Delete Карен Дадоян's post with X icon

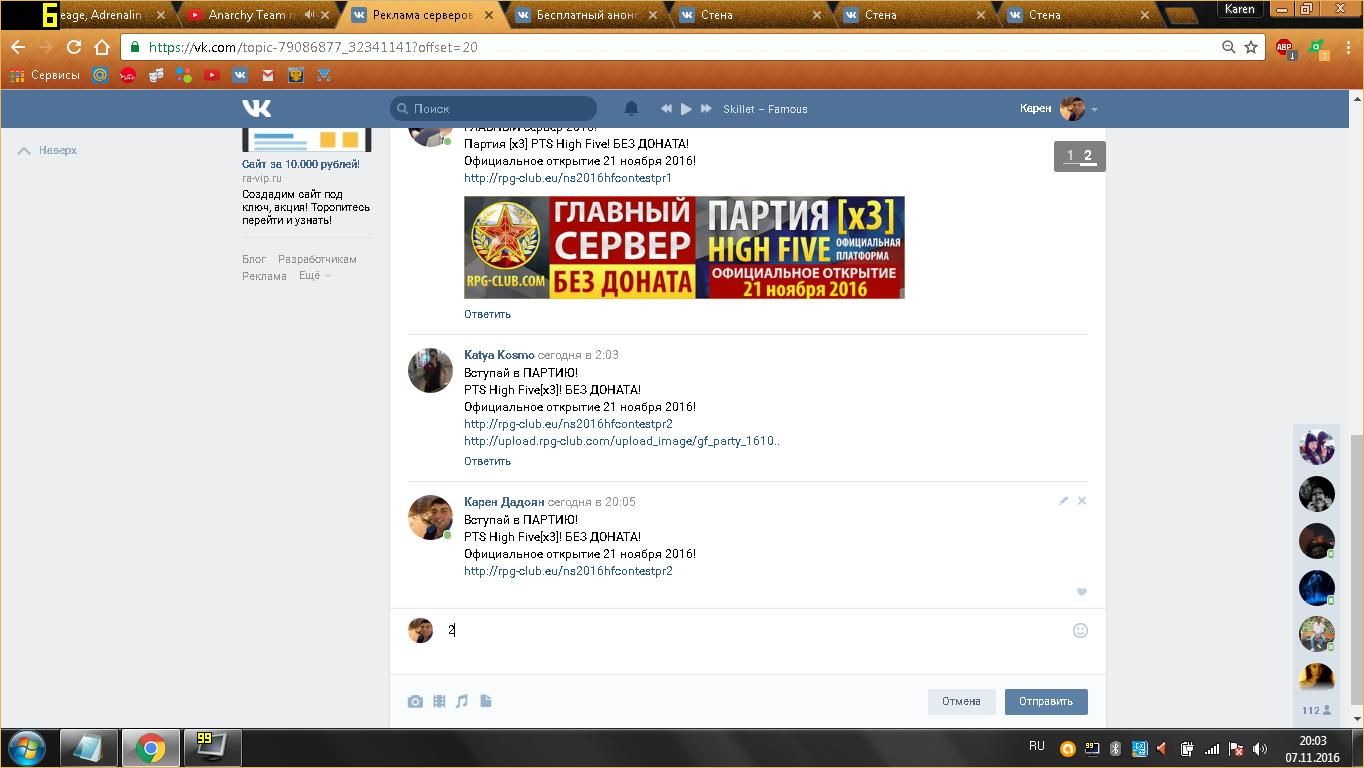(x=1081, y=501)
